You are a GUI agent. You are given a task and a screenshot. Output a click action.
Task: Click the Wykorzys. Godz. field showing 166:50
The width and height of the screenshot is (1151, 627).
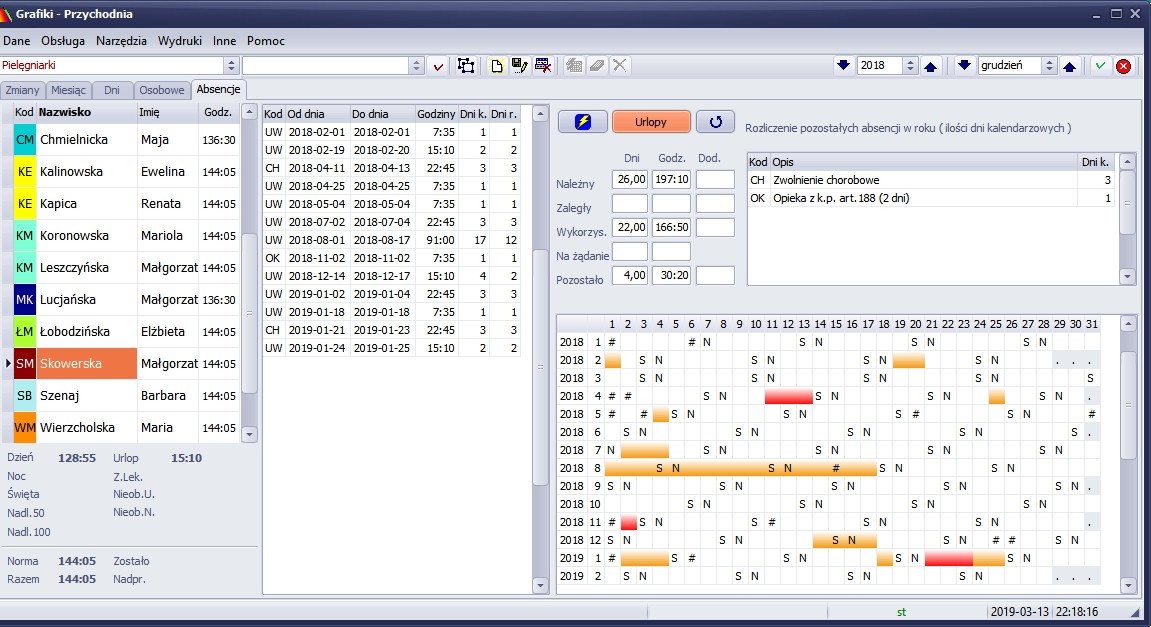[672, 228]
